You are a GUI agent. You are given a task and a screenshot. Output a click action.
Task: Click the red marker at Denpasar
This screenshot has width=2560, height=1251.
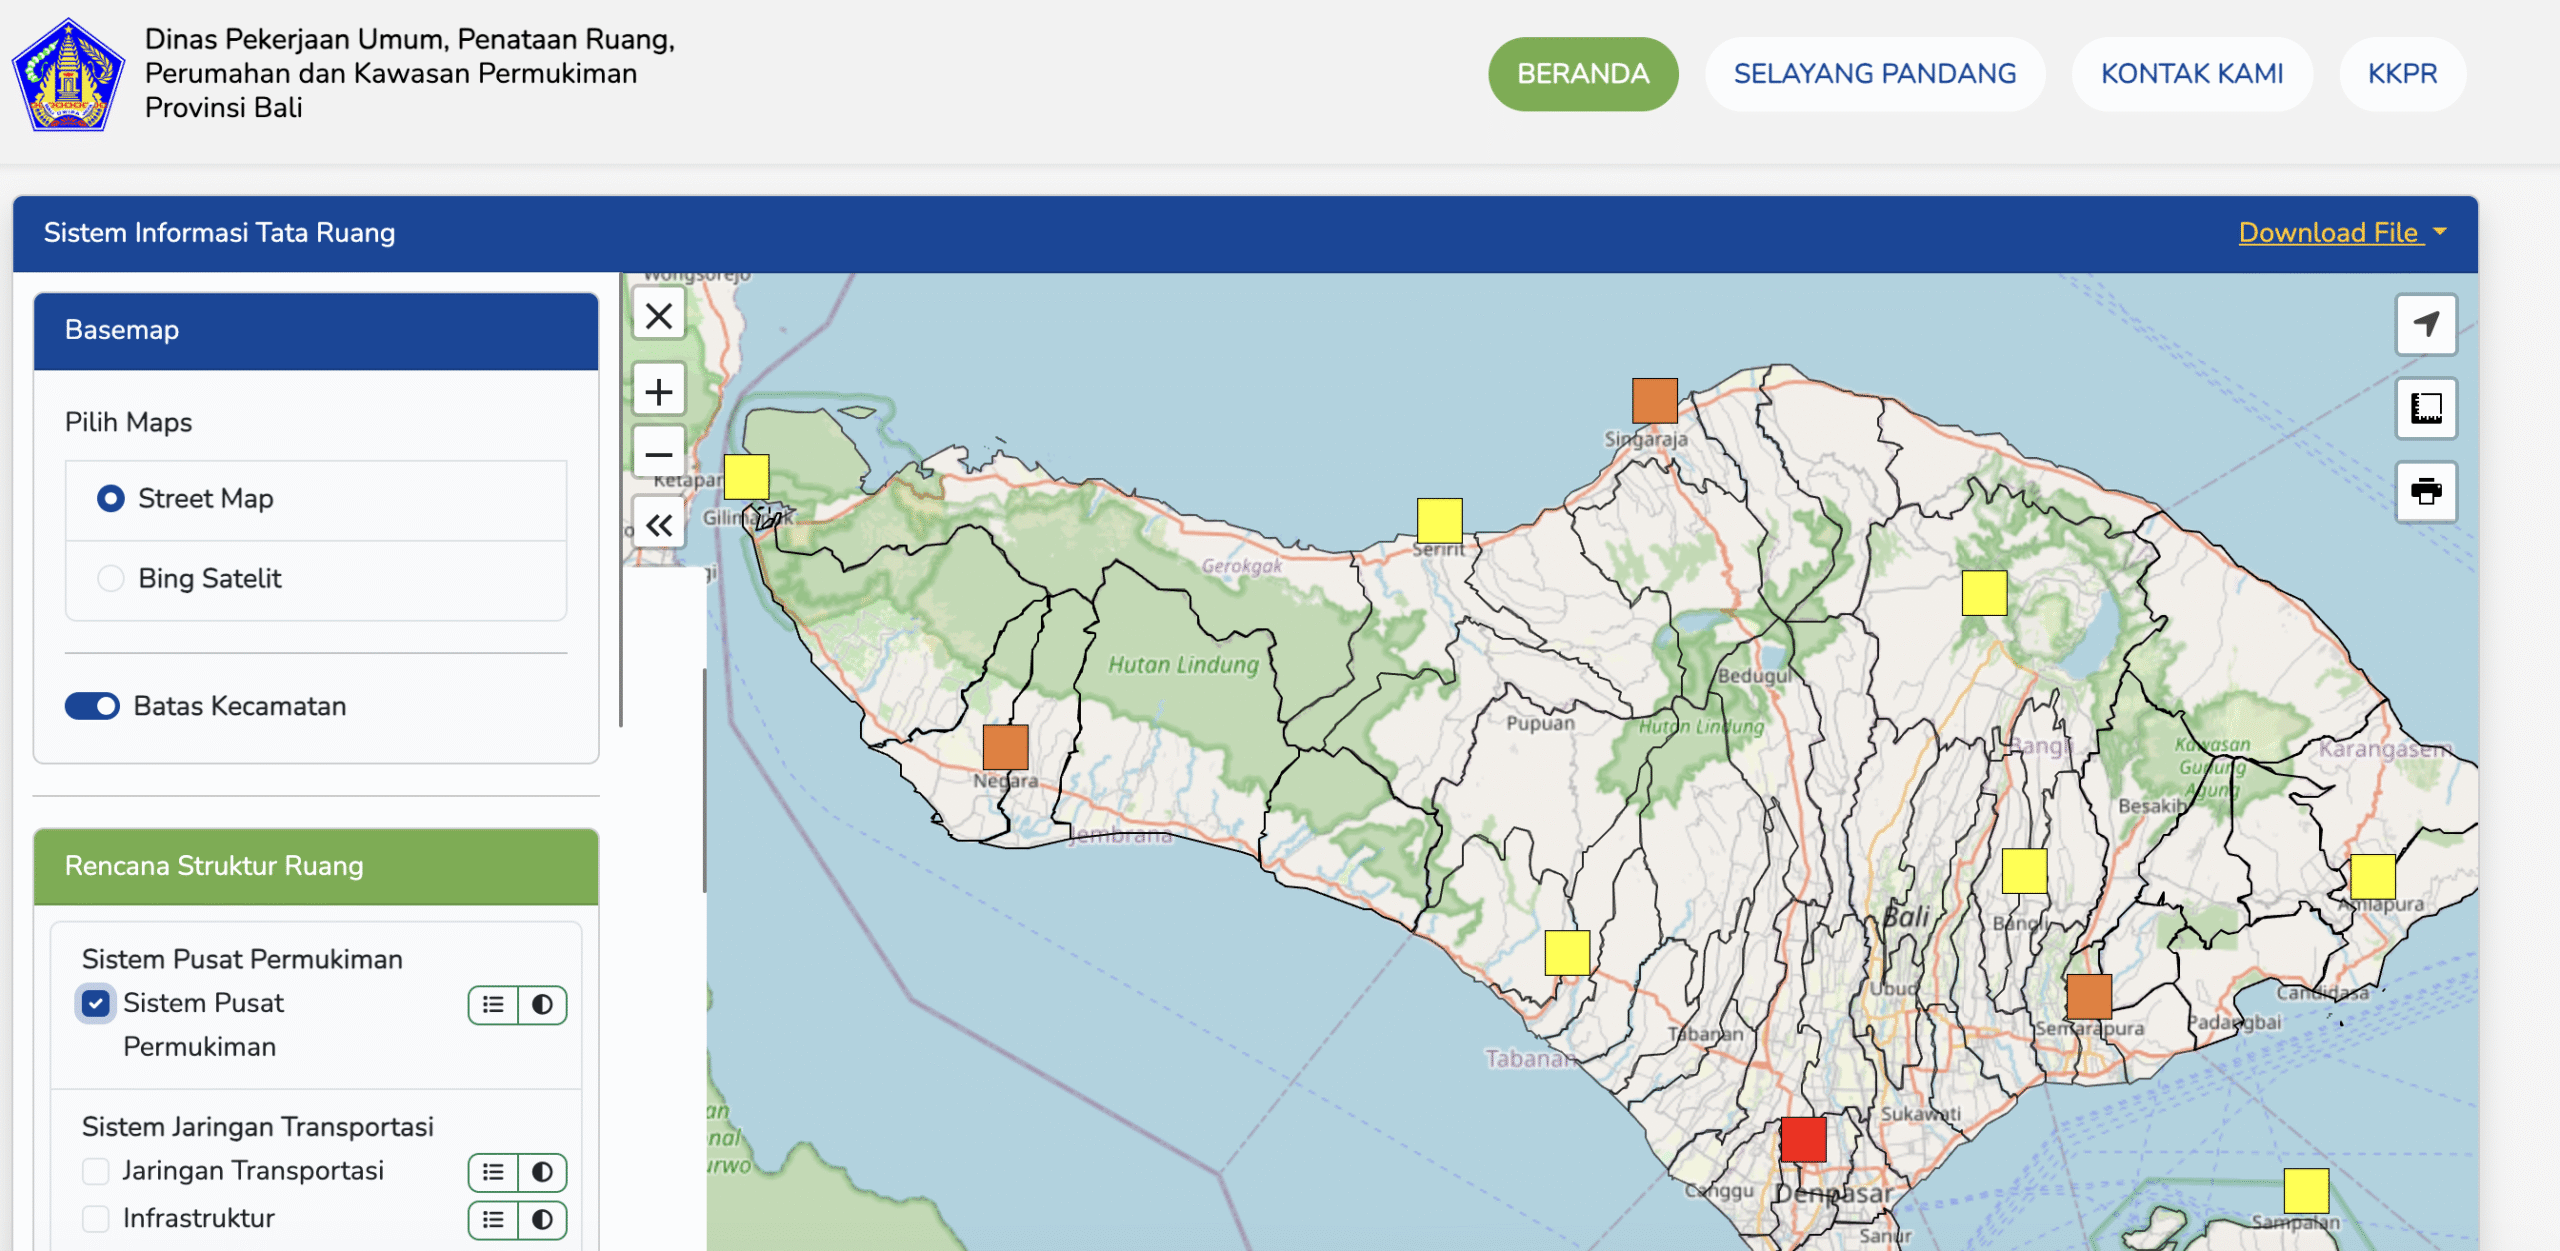tap(1803, 1139)
